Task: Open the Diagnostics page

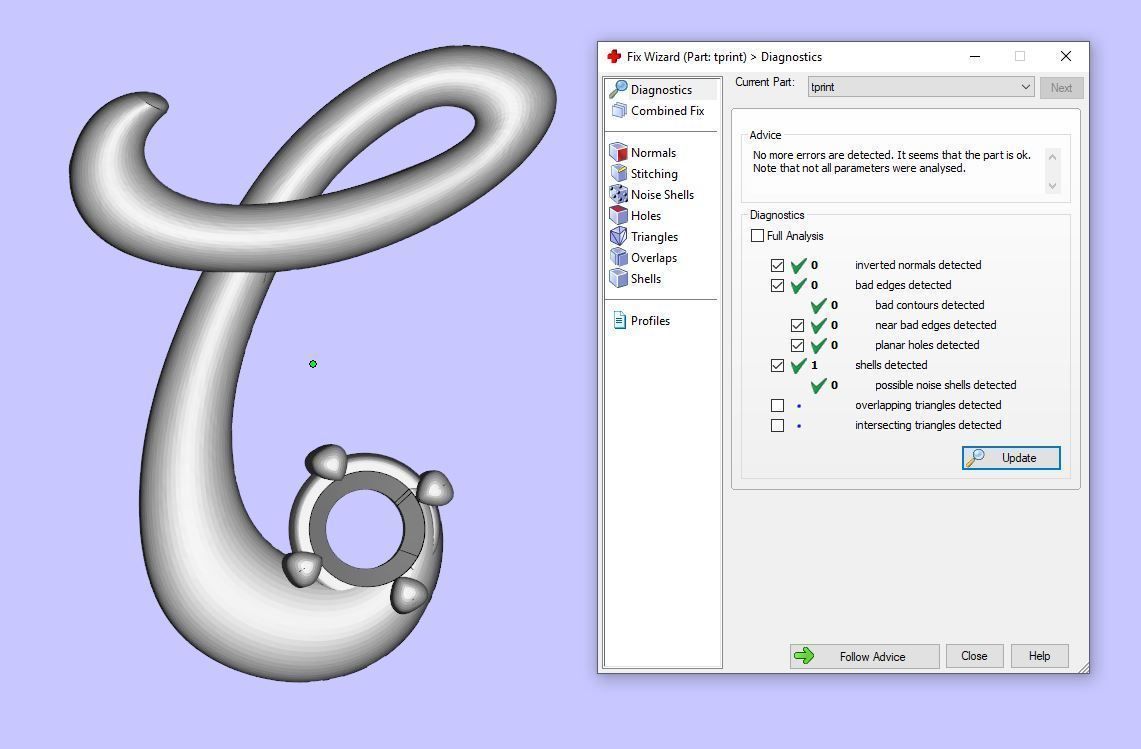Action: (662, 90)
